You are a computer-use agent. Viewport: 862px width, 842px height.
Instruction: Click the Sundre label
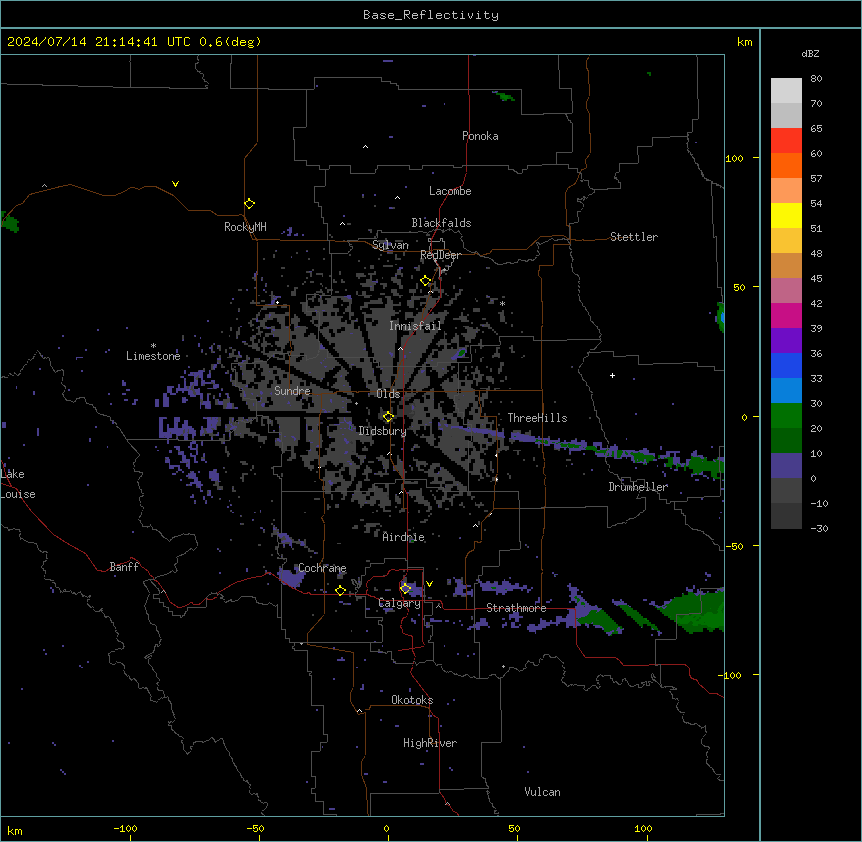[292, 391]
